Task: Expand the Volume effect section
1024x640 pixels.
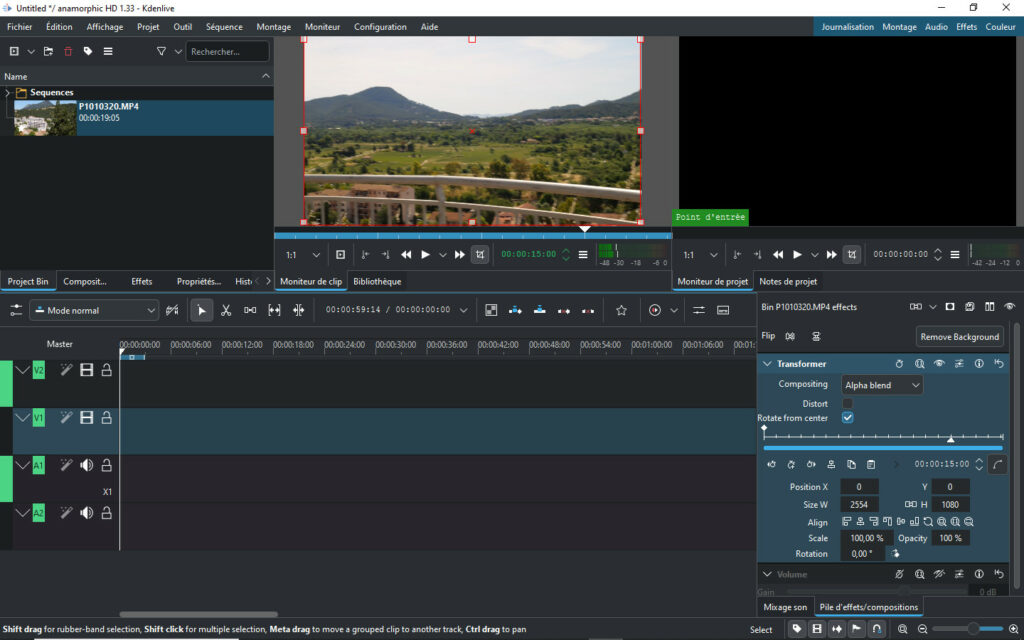Action: 767,574
